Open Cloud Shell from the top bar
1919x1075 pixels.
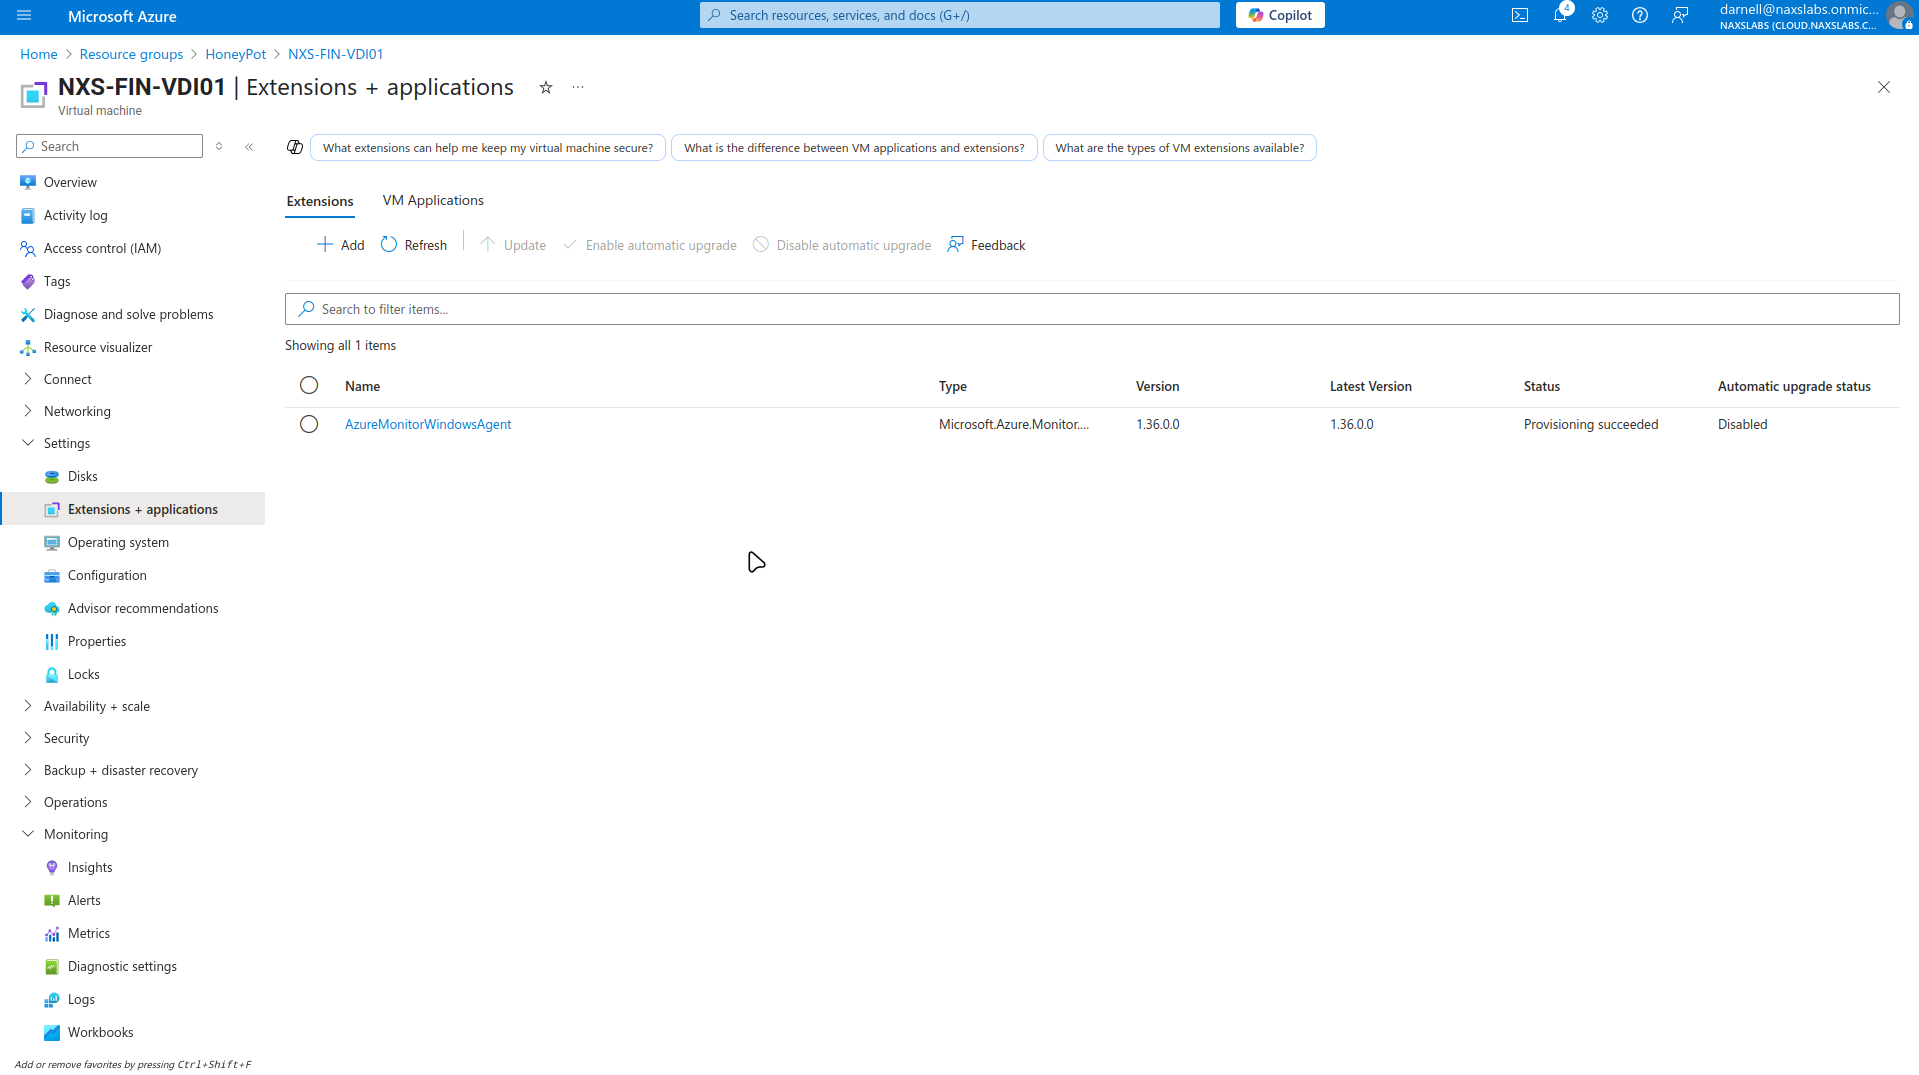1520,16
